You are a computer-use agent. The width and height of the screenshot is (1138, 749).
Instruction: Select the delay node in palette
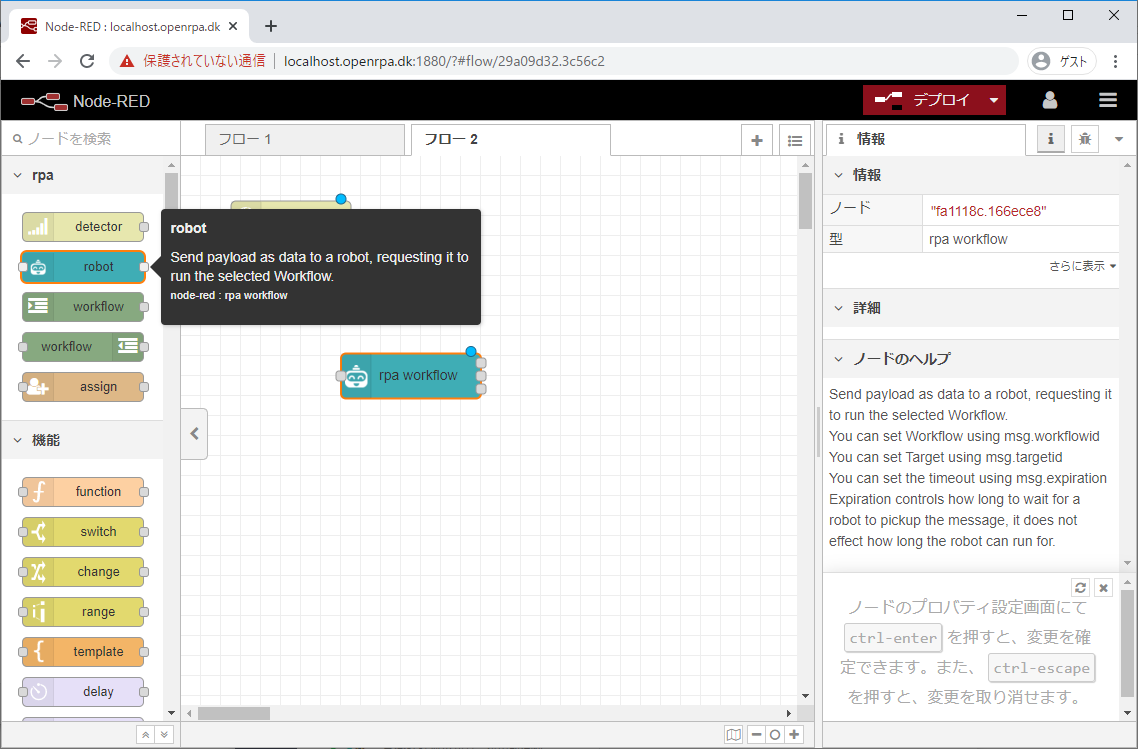point(83,692)
